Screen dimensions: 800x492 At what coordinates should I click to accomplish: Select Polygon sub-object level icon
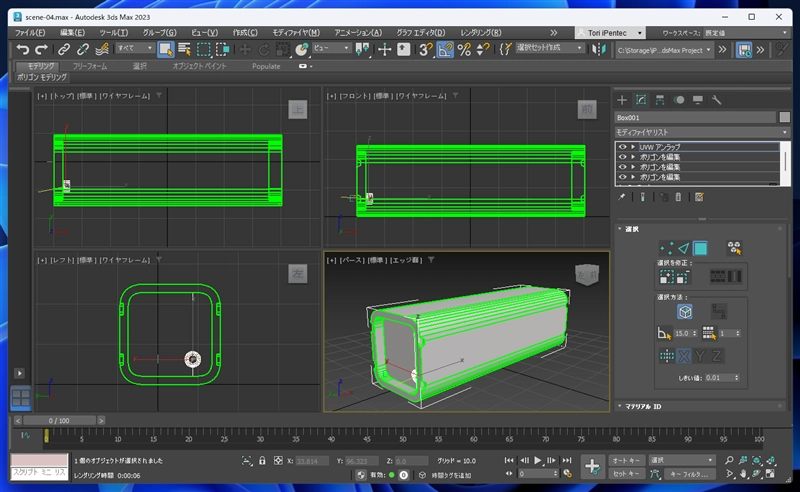pyautogui.click(x=701, y=248)
